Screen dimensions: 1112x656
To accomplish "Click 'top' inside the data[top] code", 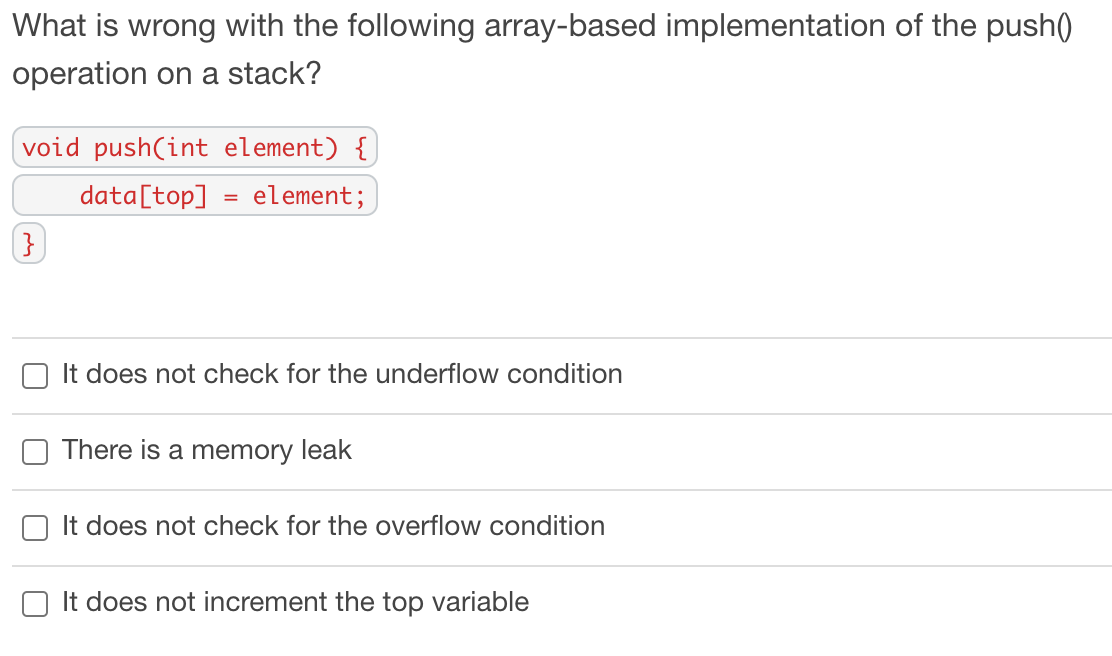I will point(174,196).
